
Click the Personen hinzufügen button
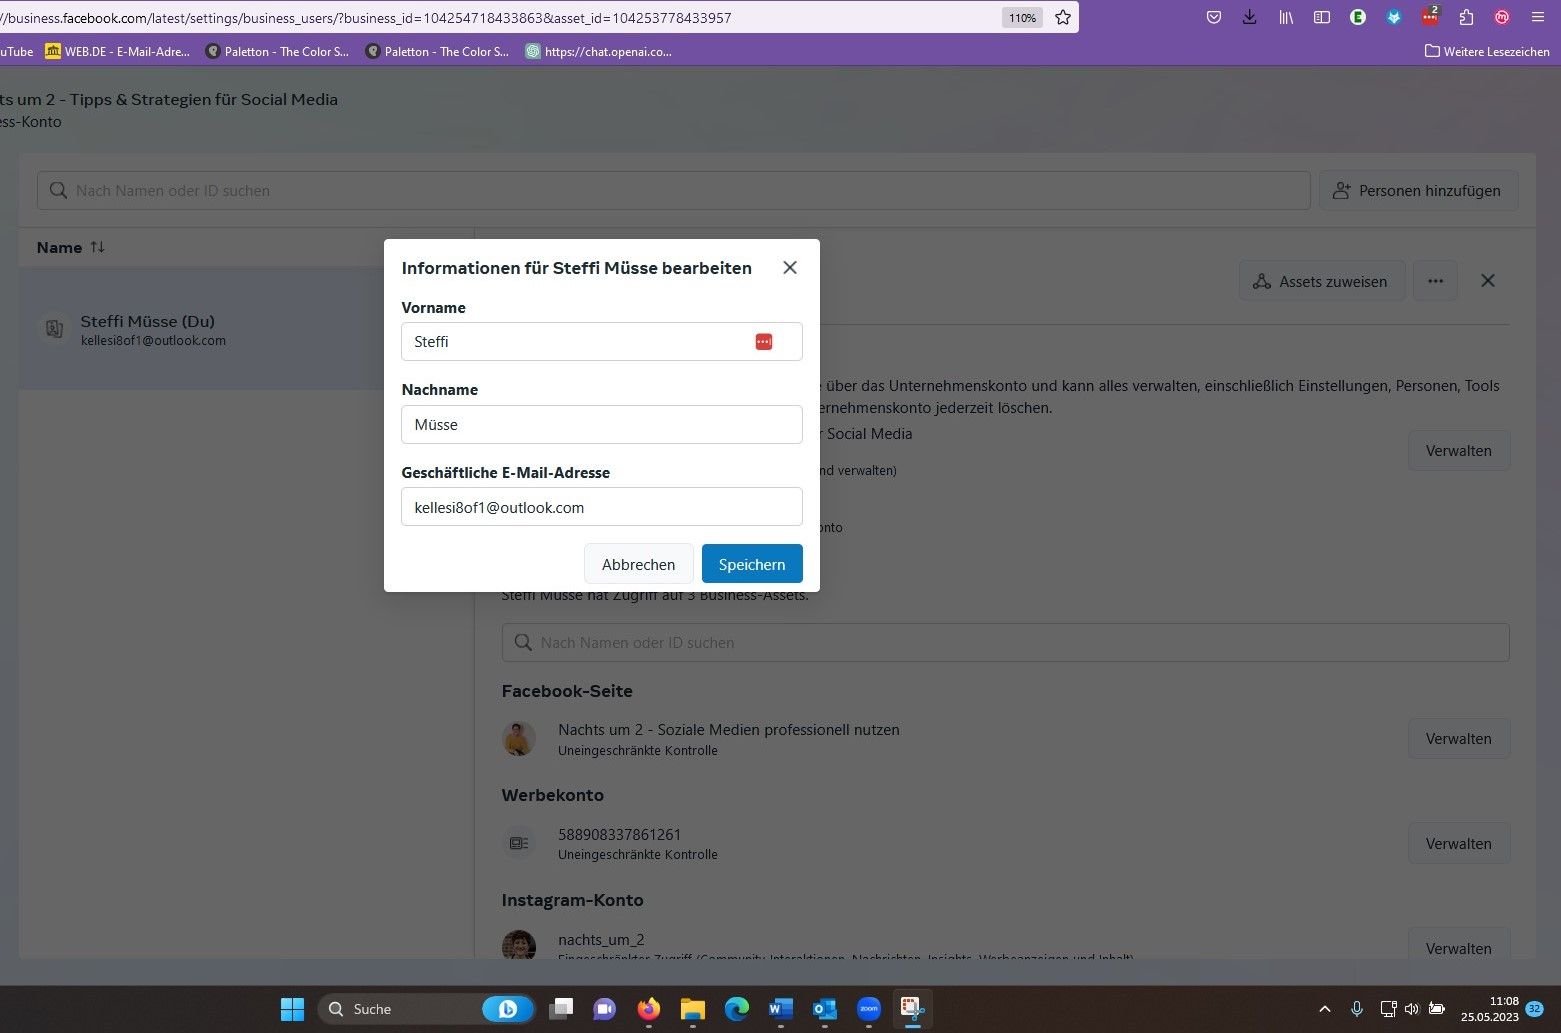pyautogui.click(x=1419, y=190)
